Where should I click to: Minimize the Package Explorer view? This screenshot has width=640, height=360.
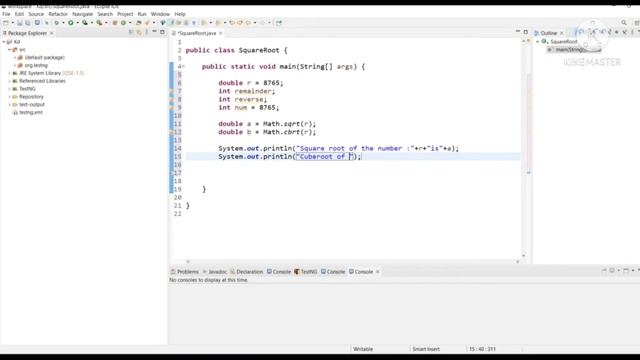click(x=154, y=31)
